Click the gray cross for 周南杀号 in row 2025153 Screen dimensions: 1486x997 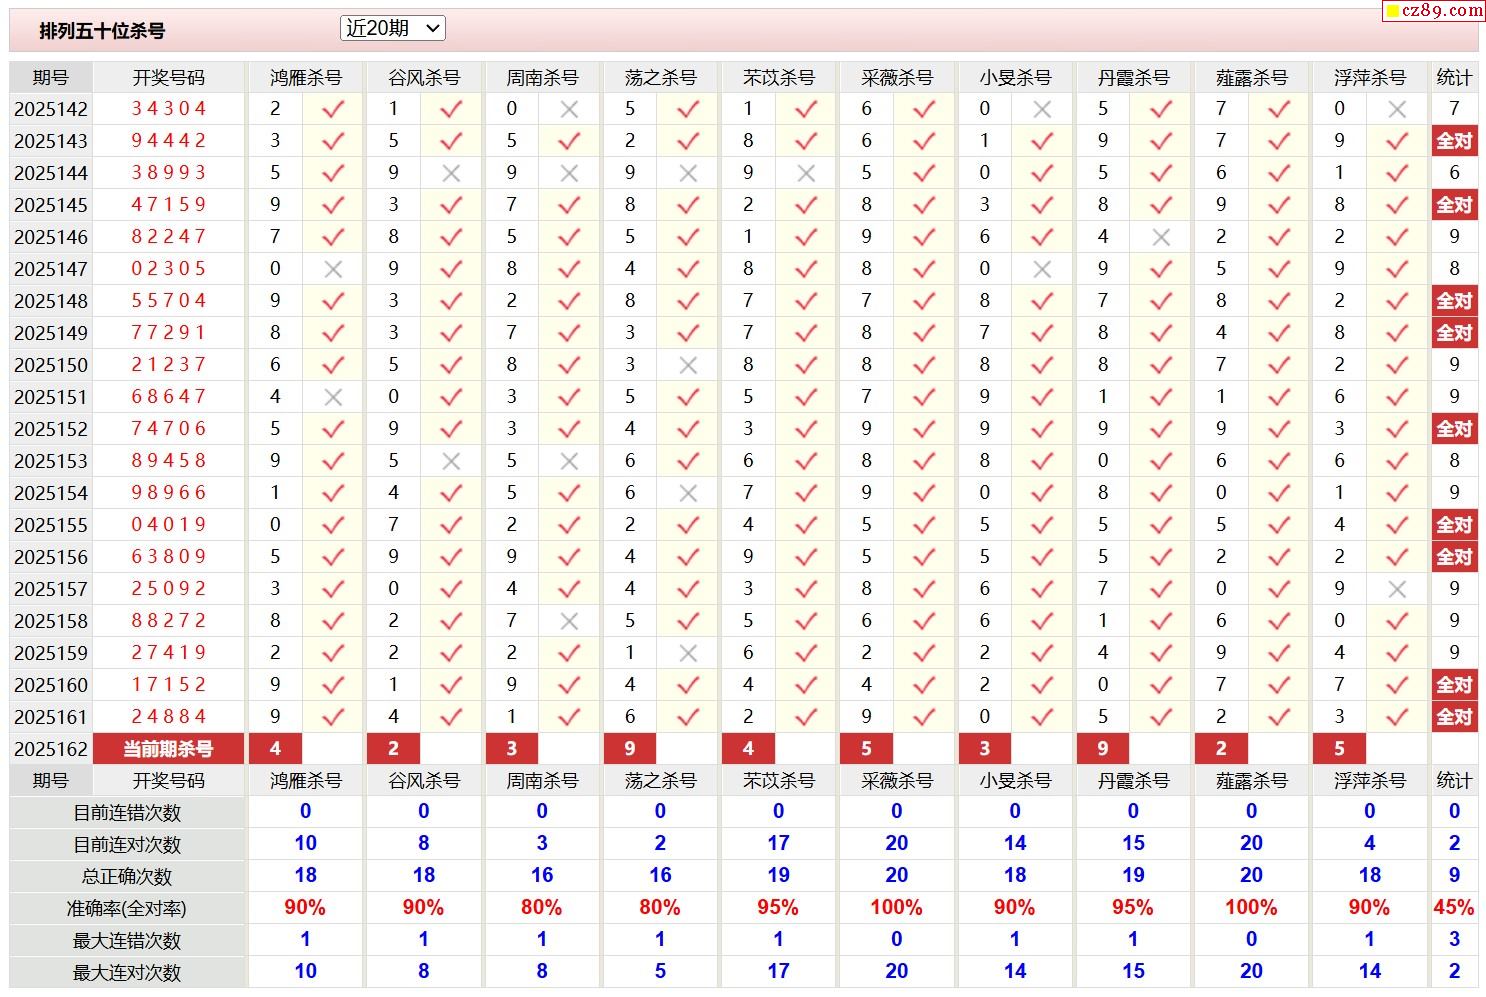tap(569, 461)
